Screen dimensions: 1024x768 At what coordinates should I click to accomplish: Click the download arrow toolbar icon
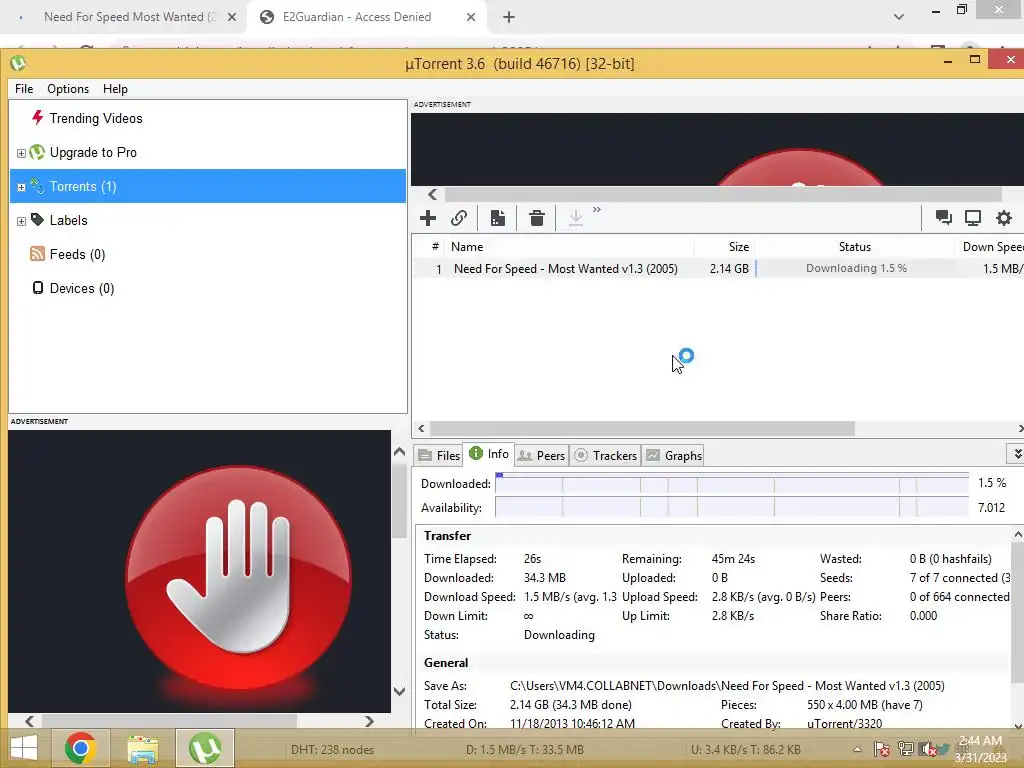point(575,218)
